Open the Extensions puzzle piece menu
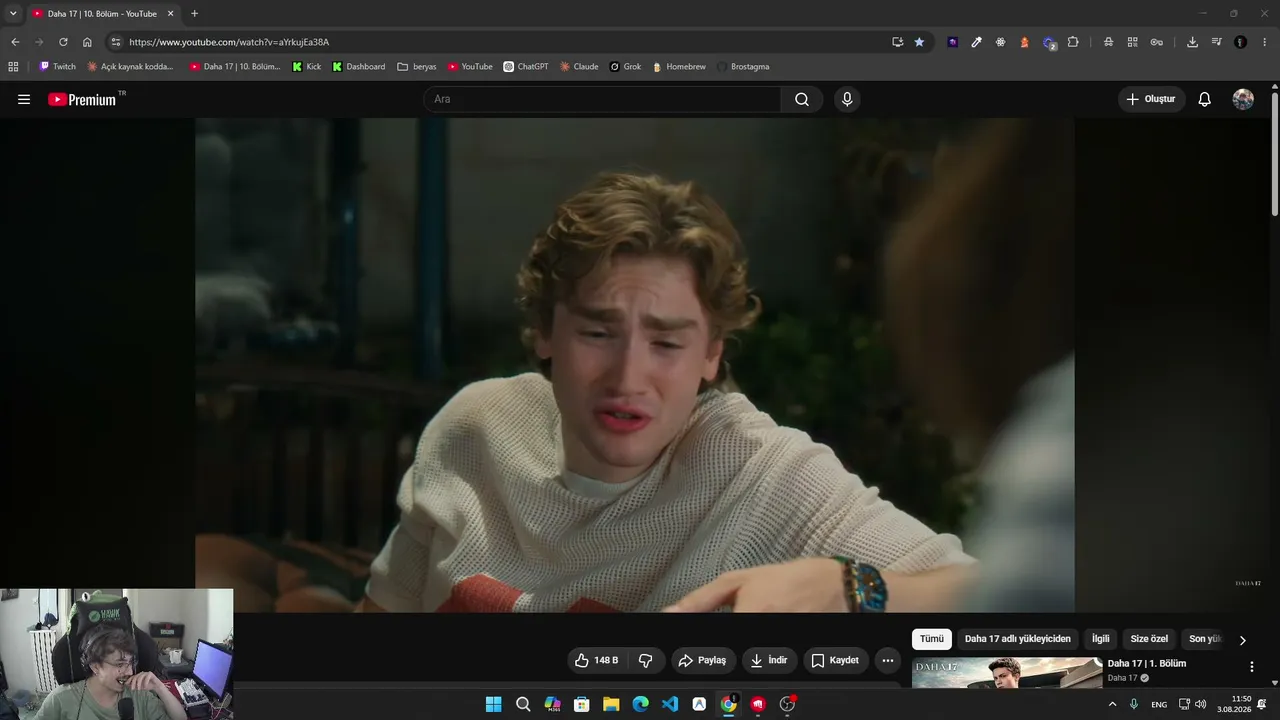 (1073, 42)
